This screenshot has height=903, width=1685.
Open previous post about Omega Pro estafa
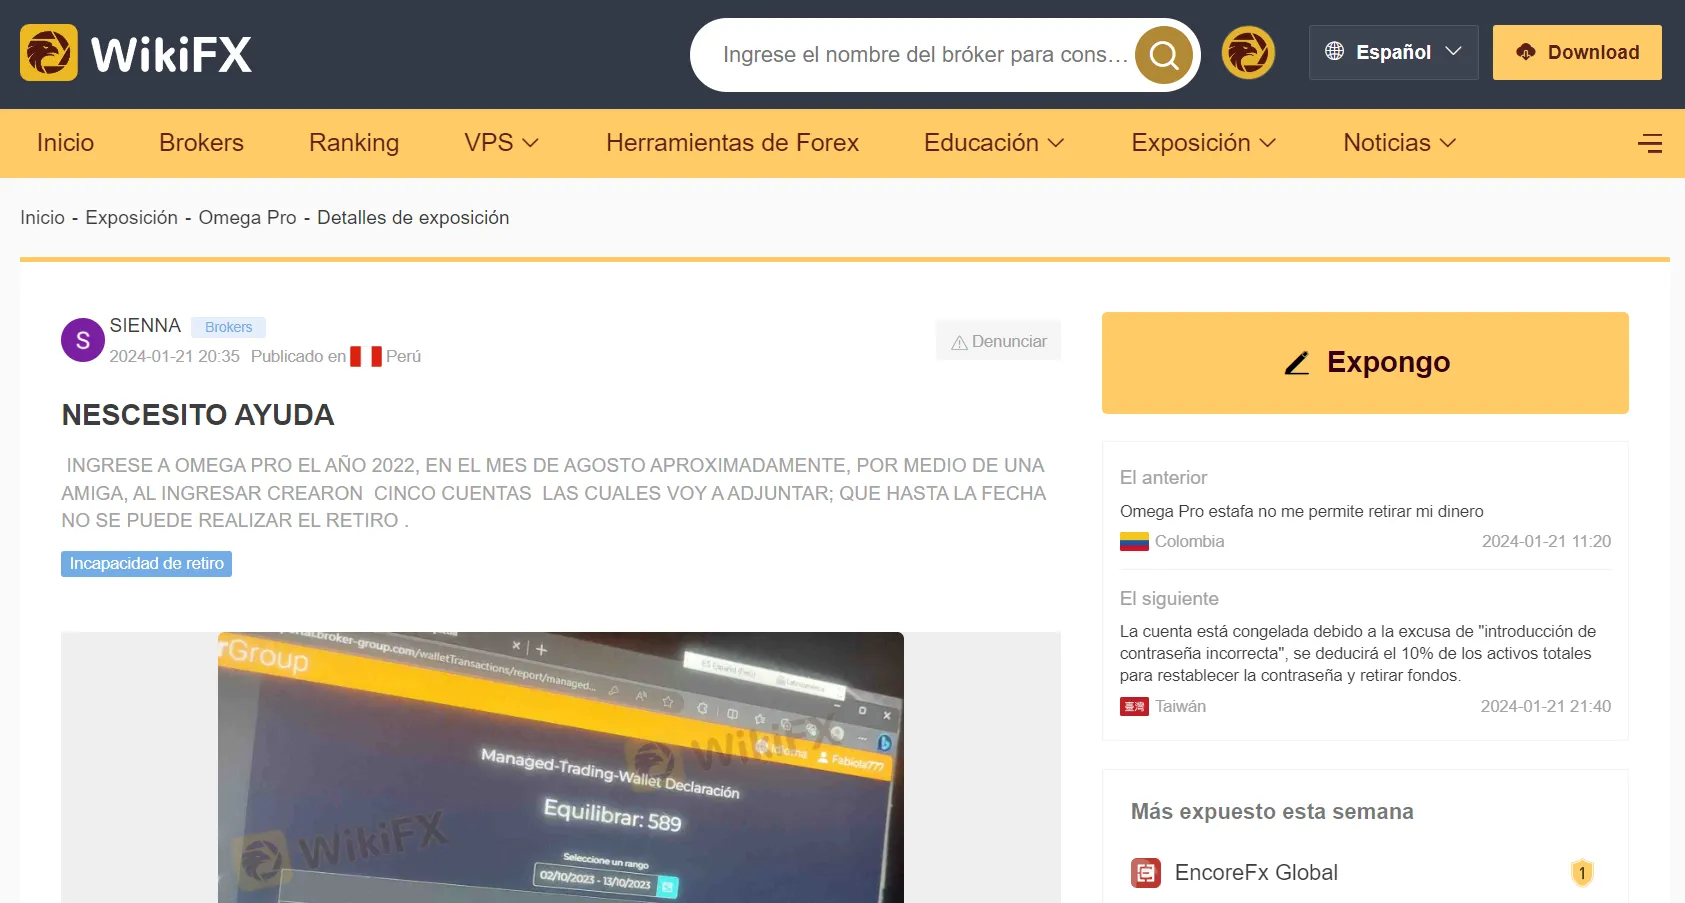pos(1302,511)
